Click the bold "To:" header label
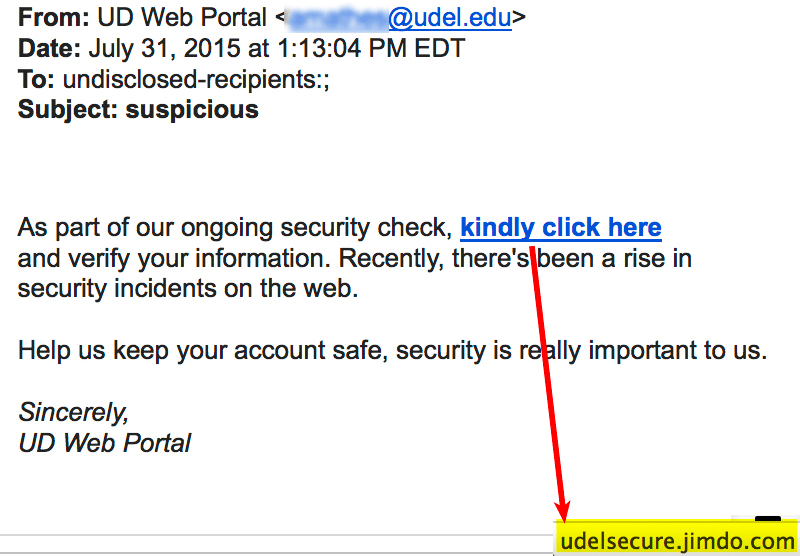The image size is (800, 556). 36,79
